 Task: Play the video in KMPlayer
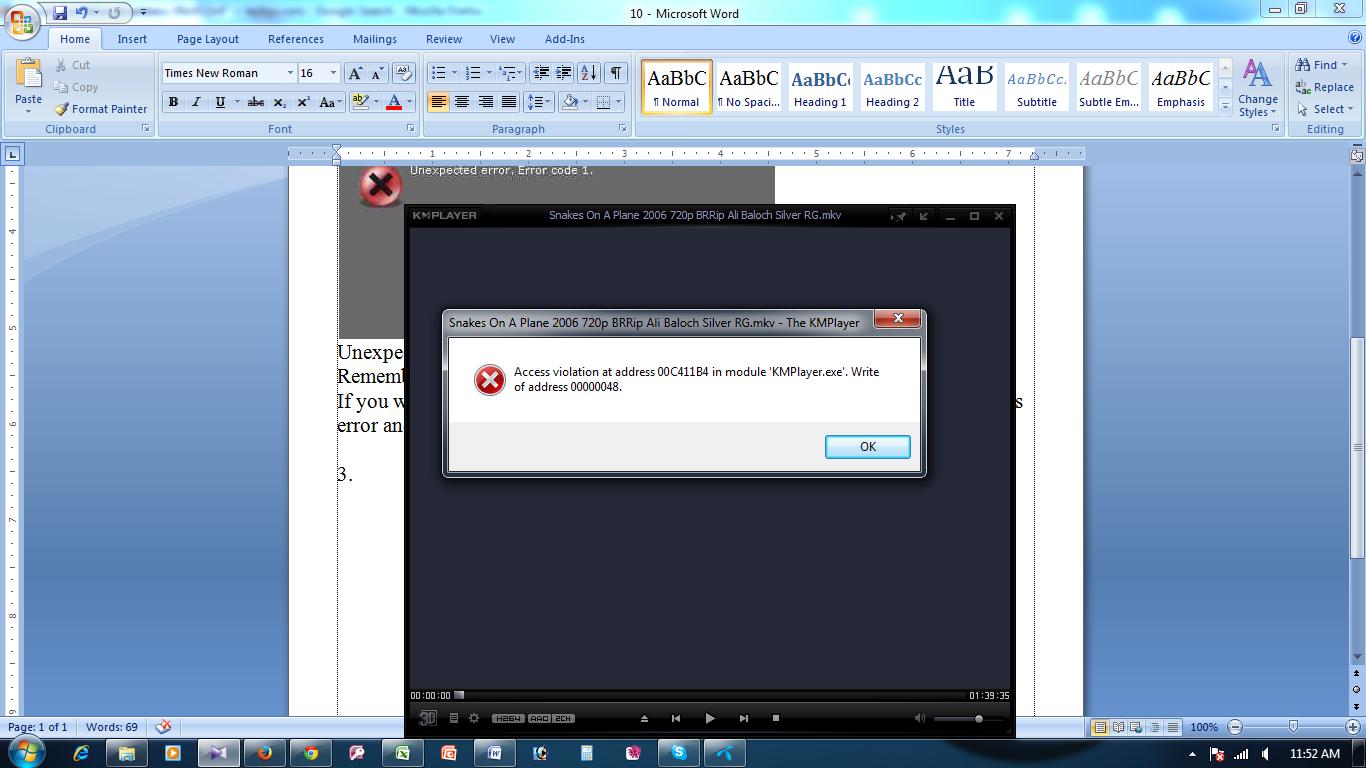710,718
